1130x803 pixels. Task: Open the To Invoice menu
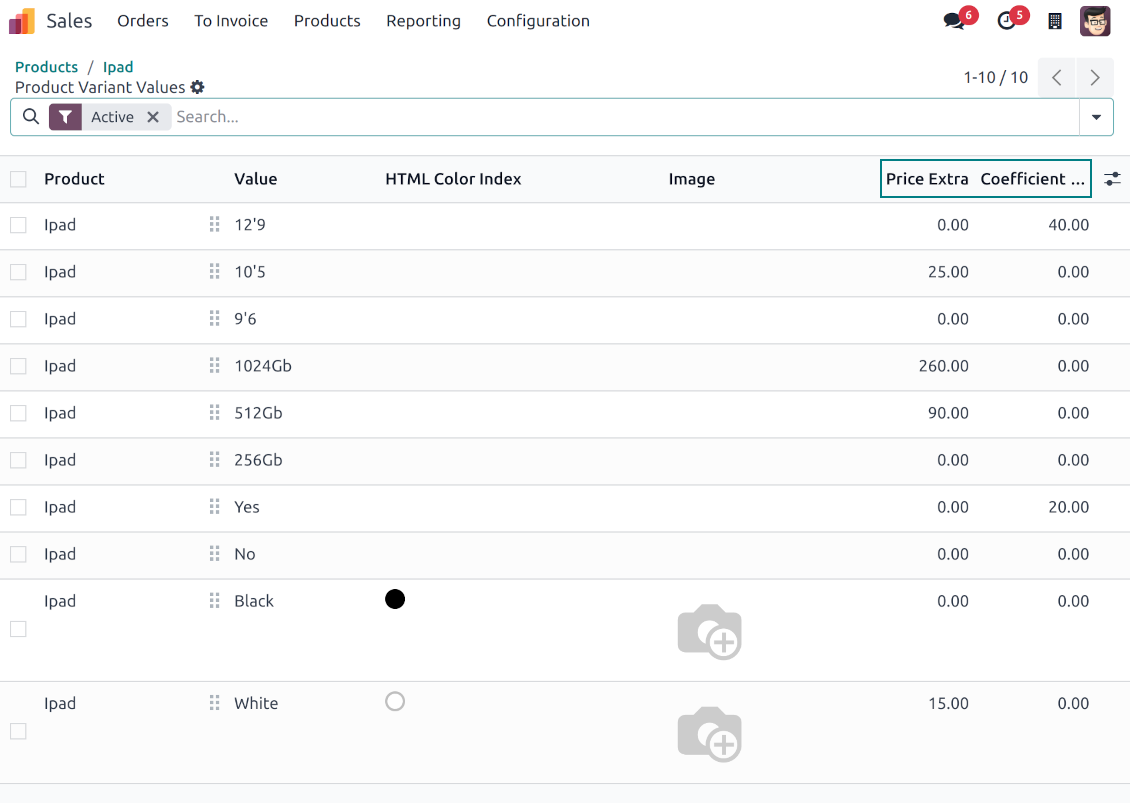coord(231,21)
